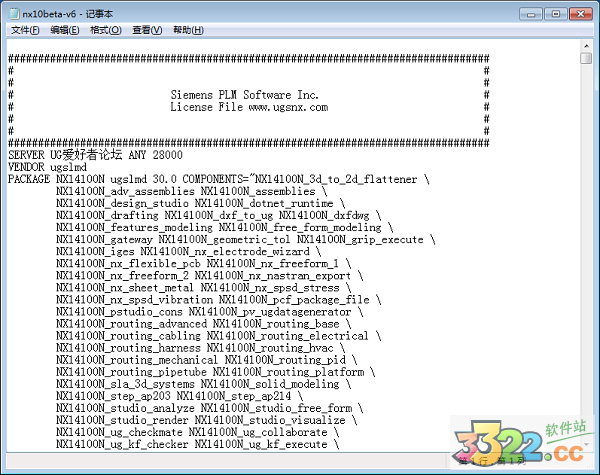Click 'NX14100N_routing_mechanical' text

tap(137, 360)
